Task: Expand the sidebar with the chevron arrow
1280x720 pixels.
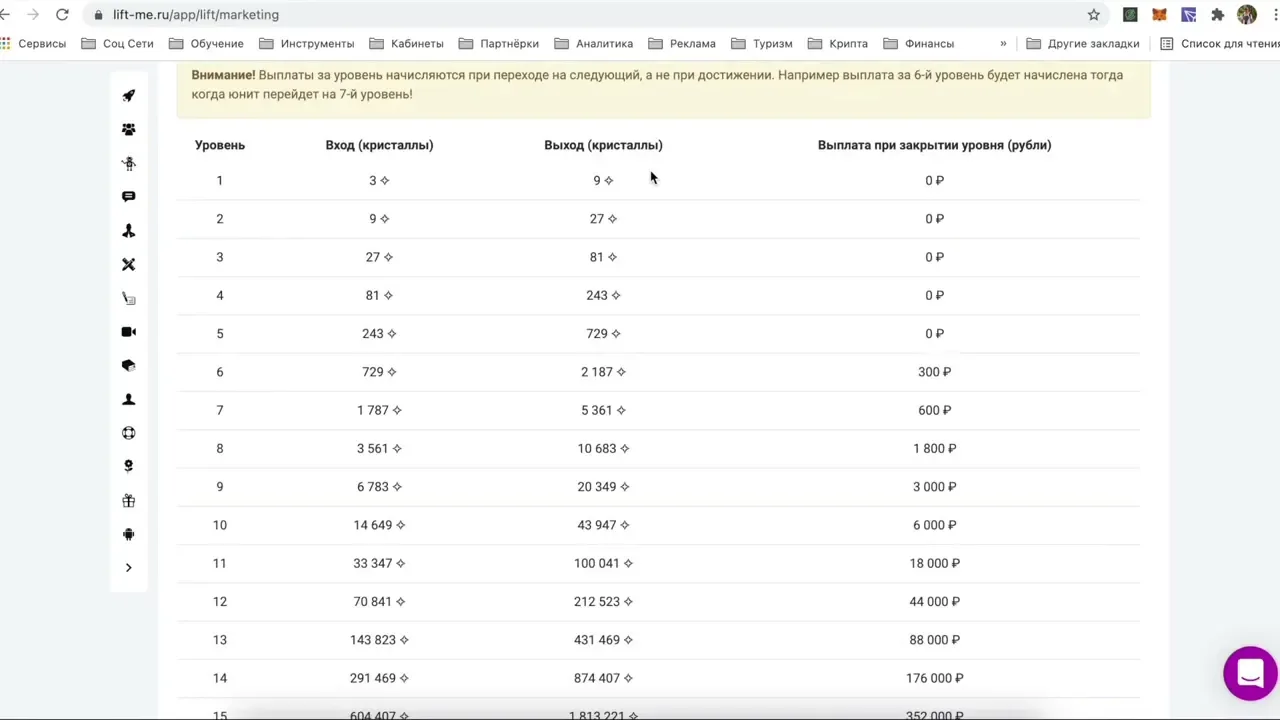Action: [128, 568]
